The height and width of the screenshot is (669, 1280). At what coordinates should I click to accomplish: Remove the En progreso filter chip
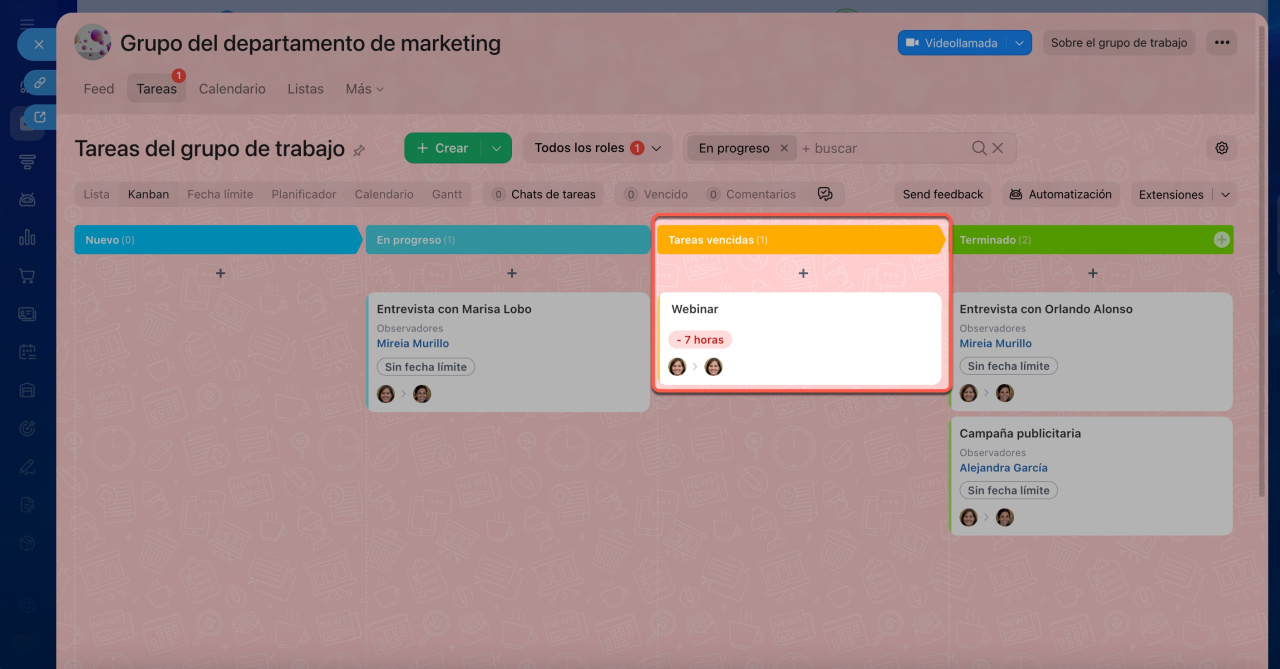click(784, 148)
